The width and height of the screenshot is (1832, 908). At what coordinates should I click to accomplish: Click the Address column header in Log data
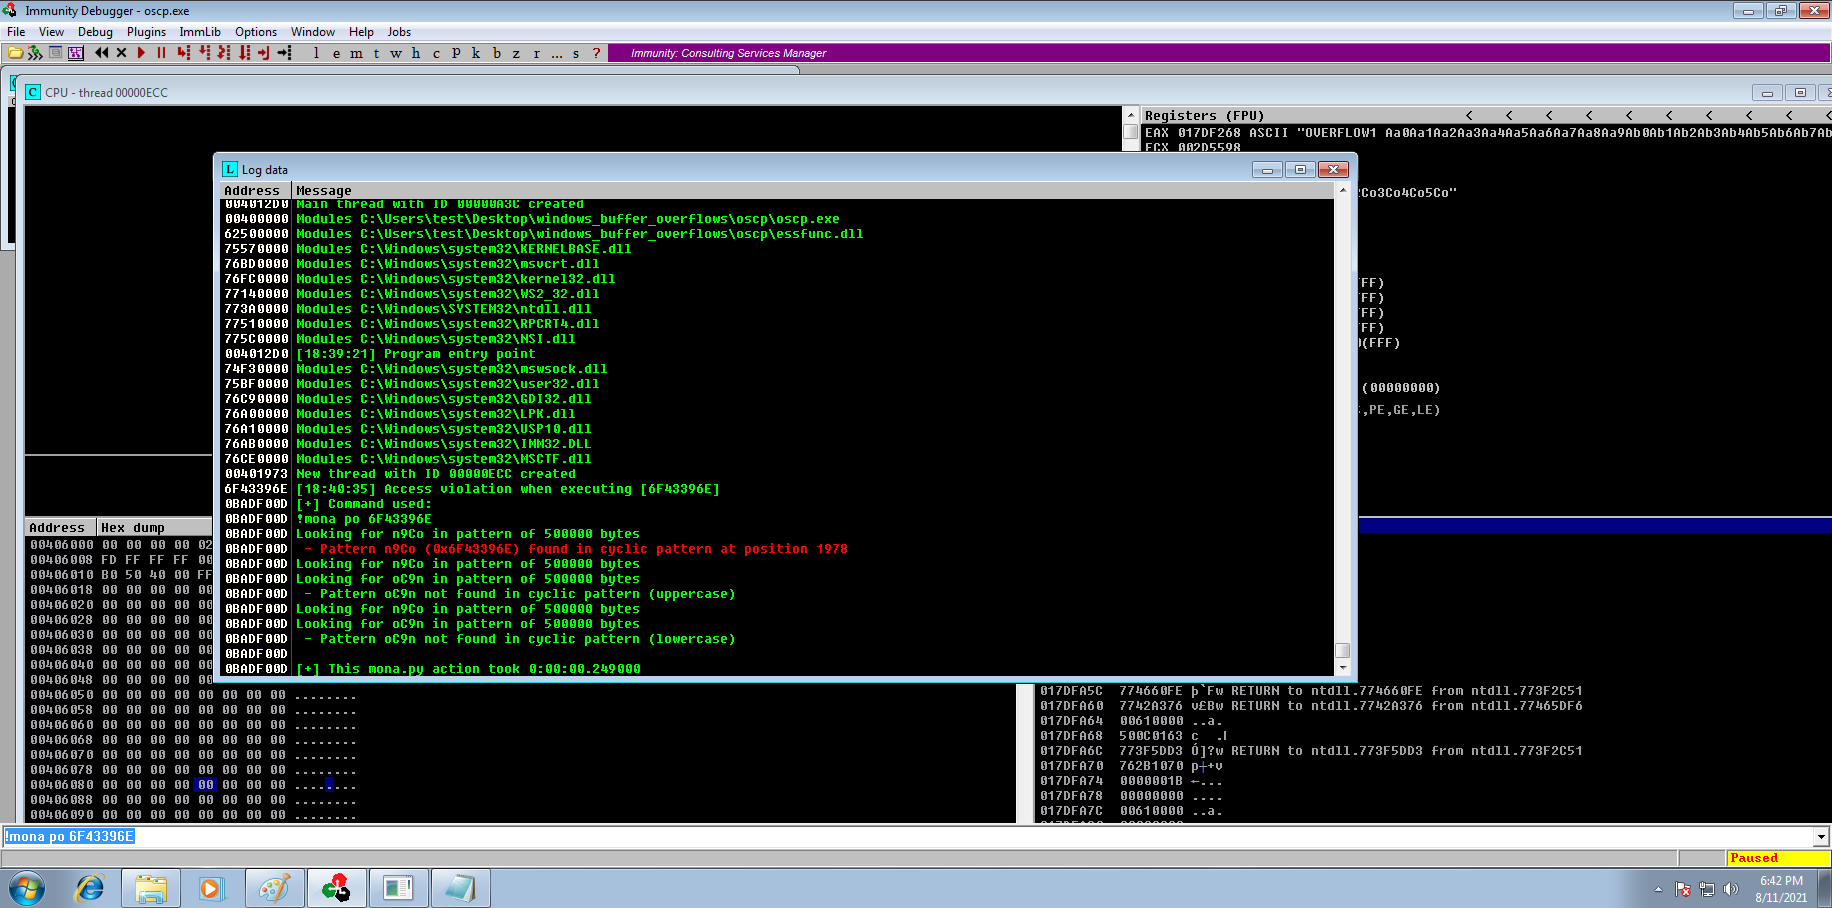point(255,190)
